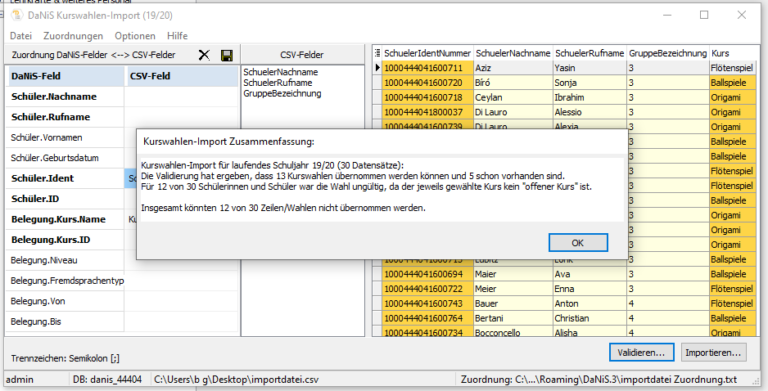Click the delete mapping X icon
Screen dimensions: 768x391
tap(204, 55)
